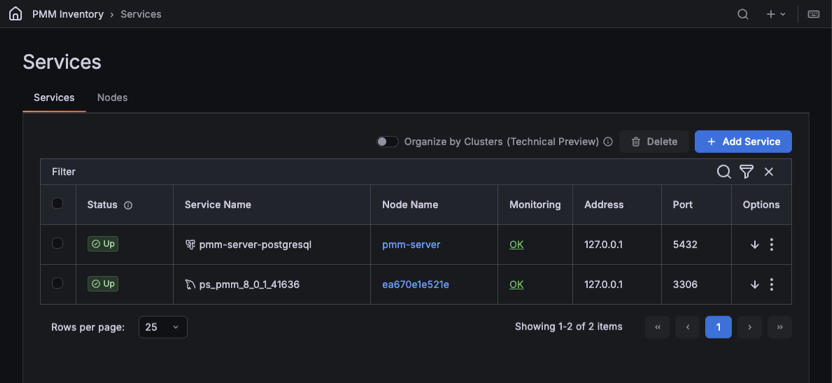
Task: Click the Showing 1-2 of 2 items text
Action: coord(568,326)
